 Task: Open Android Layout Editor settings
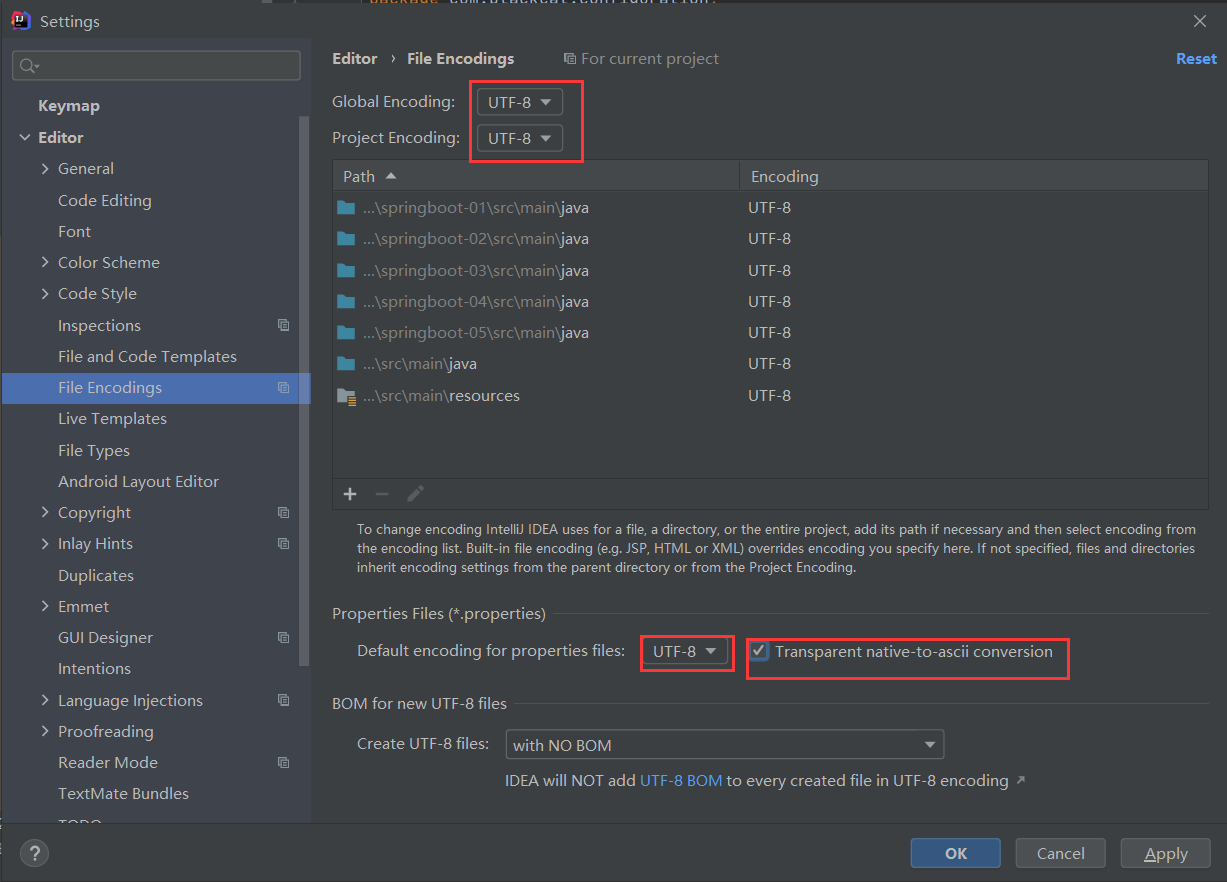tap(138, 481)
